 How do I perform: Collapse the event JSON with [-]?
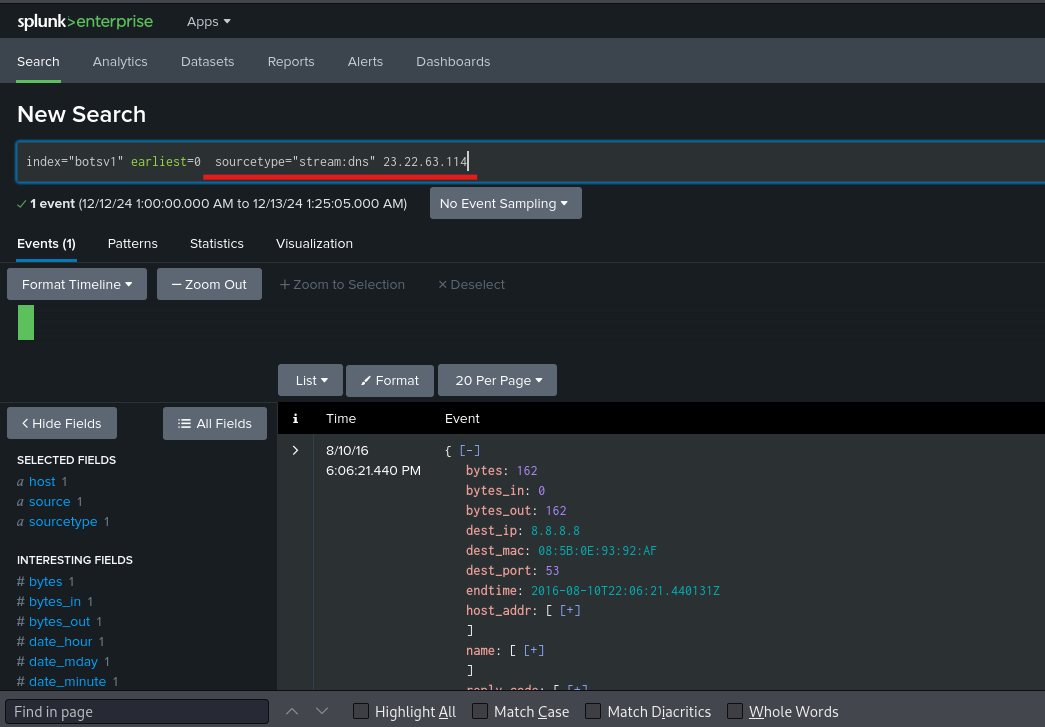tap(470, 450)
